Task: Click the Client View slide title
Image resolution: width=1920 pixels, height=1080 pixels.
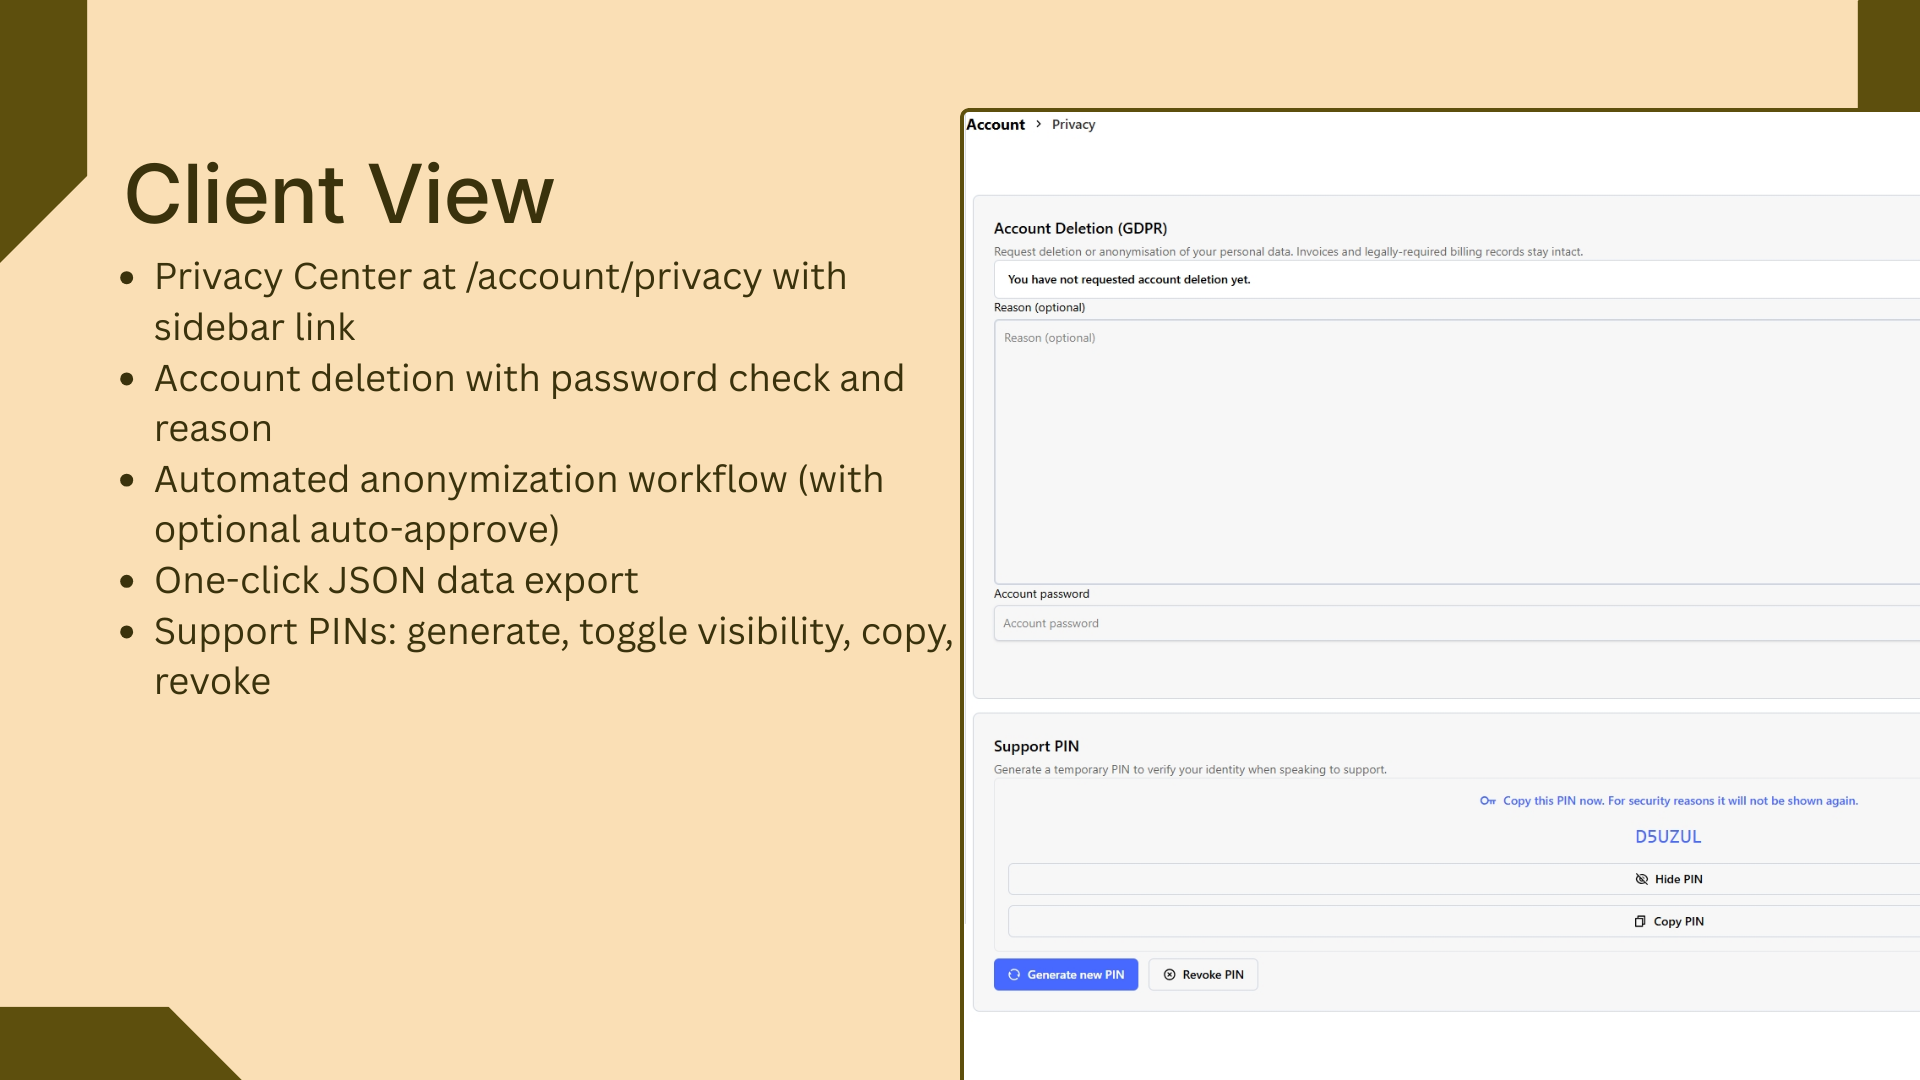Action: 339,194
